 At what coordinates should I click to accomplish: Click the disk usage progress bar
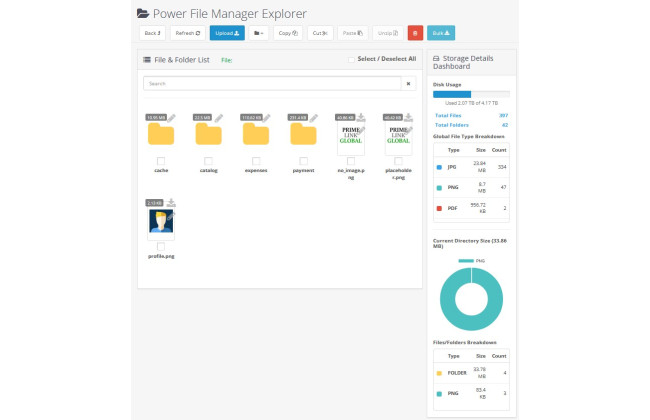[x=471, y=95]
